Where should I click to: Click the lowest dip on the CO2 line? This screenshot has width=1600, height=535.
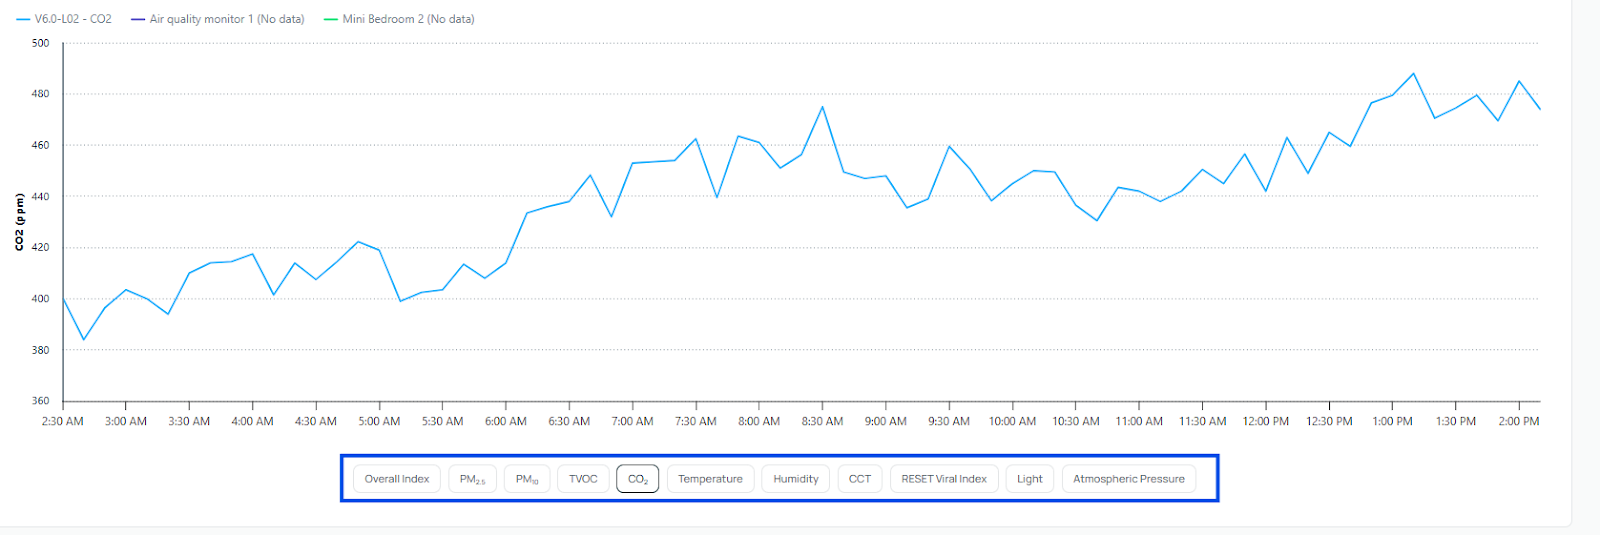pos(84,340)
